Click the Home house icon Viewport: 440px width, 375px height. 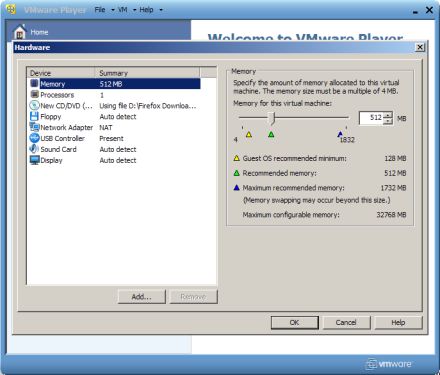click(x=19, y=32)
